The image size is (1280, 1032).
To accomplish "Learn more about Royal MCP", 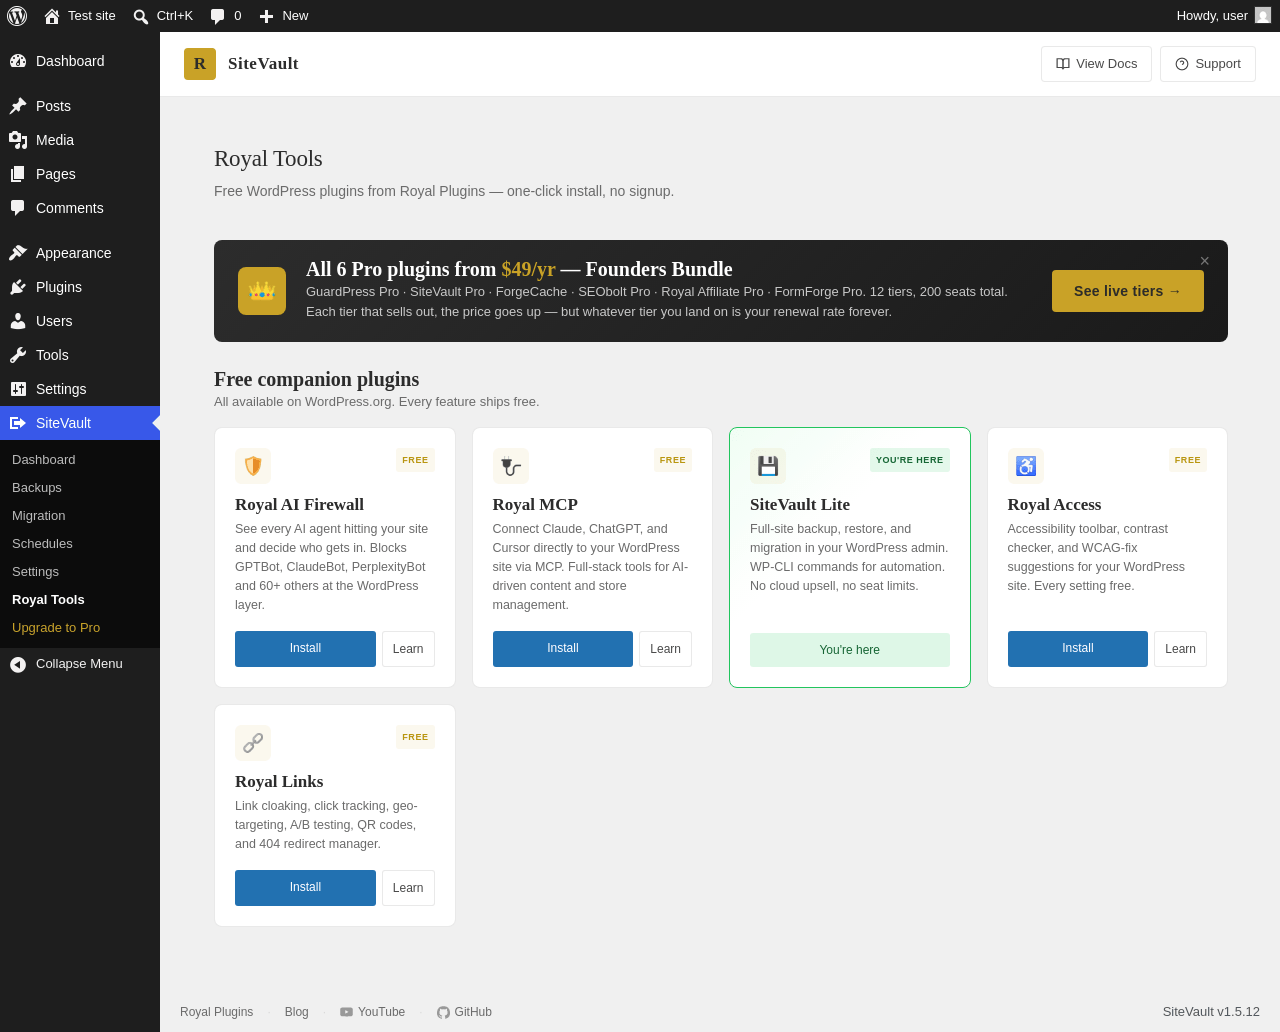I will tap(666, 649).
